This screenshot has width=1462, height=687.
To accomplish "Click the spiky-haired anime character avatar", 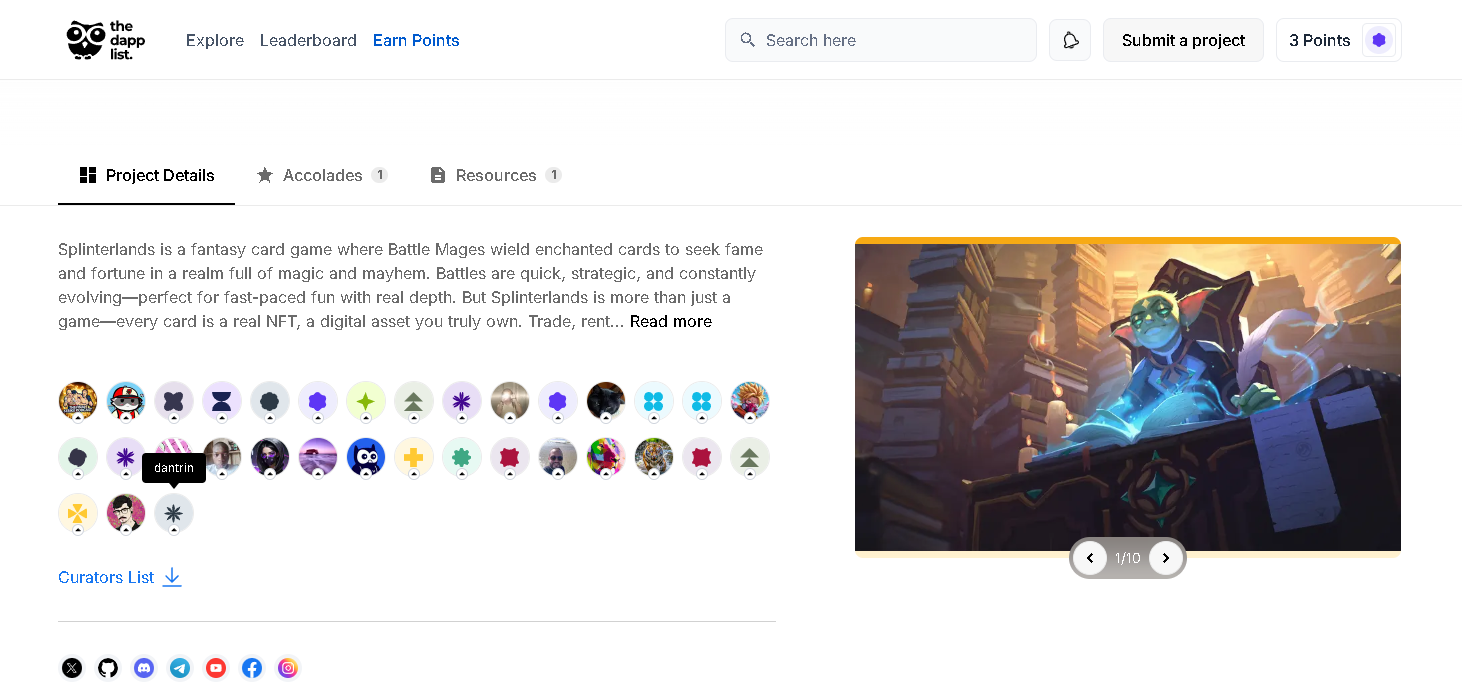I will [x=750, y=401].
